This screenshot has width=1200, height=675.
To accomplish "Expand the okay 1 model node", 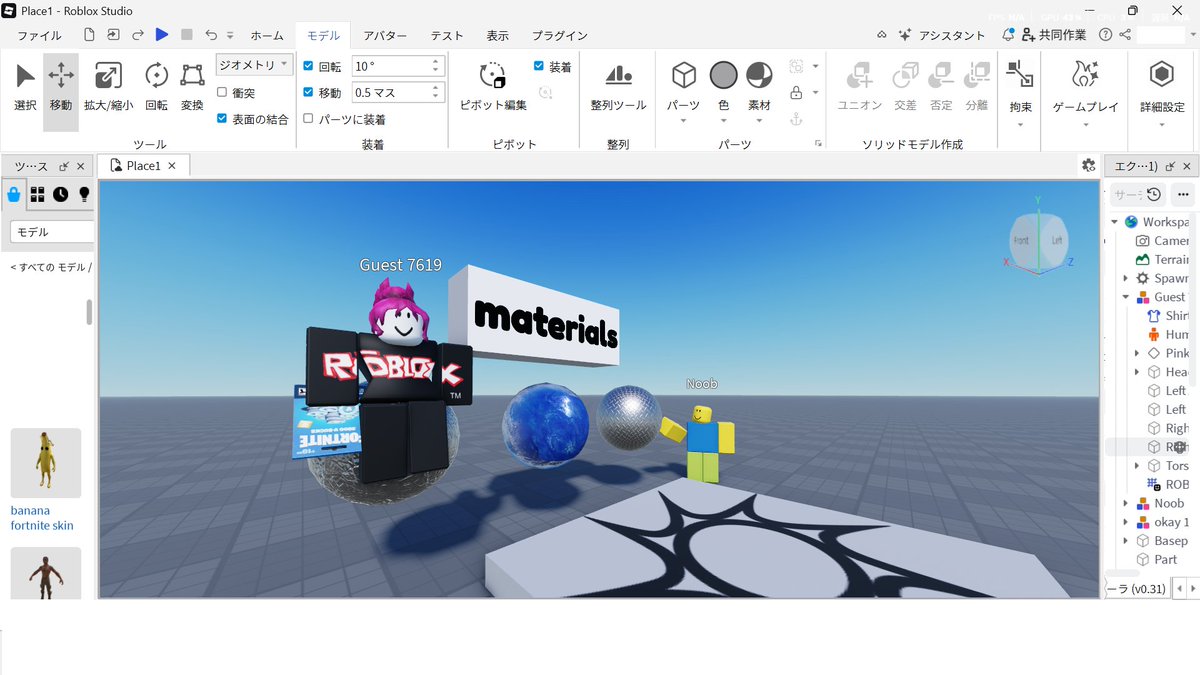I will click(1126, 522).
